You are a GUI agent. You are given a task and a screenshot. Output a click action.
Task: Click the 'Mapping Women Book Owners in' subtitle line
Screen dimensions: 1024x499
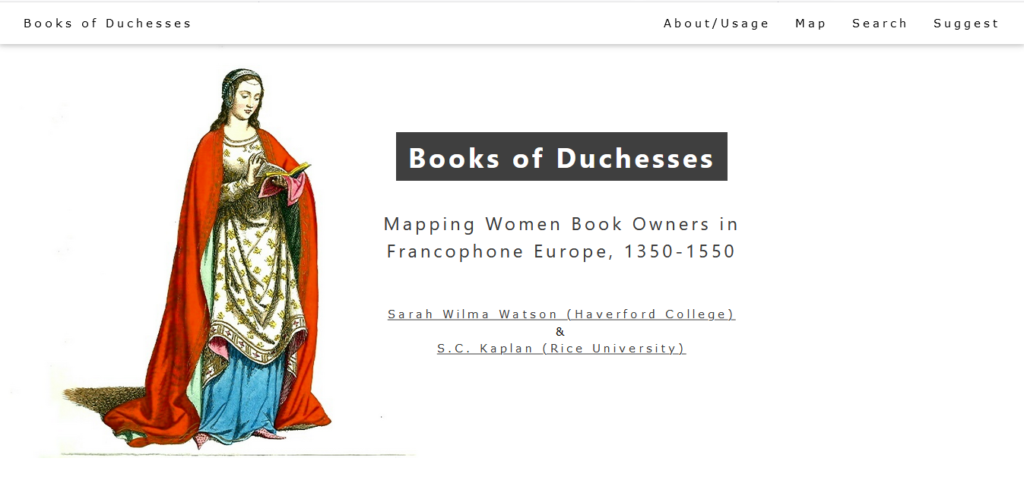(x=561, y=224)
